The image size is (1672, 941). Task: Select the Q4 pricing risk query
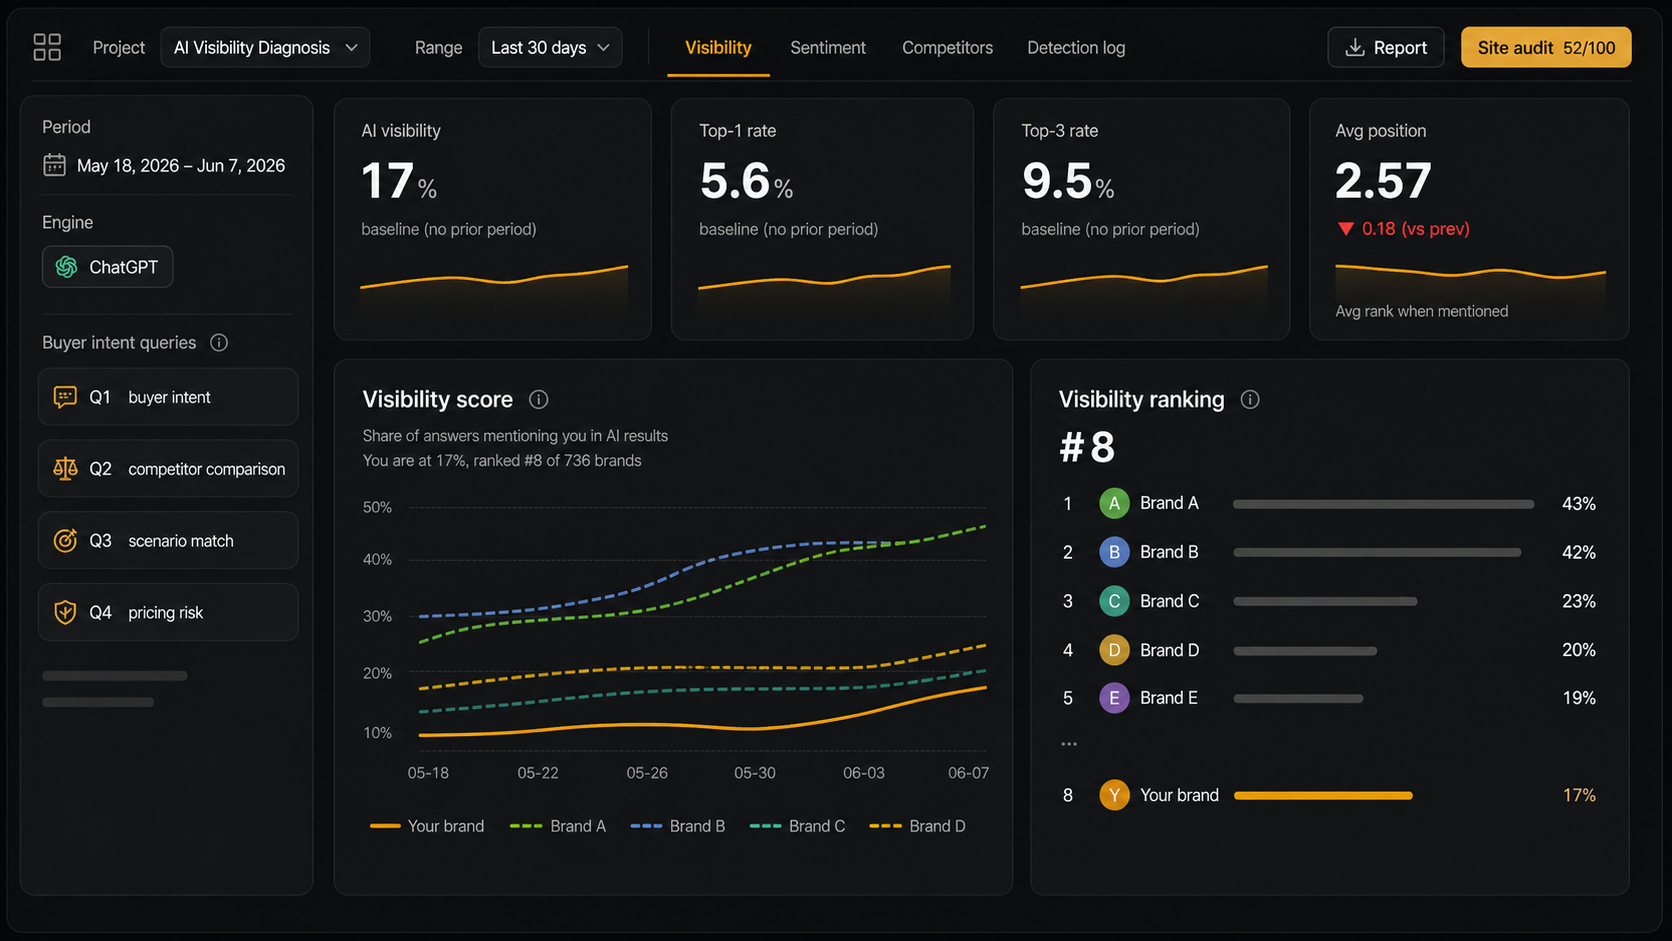point(168,612)
